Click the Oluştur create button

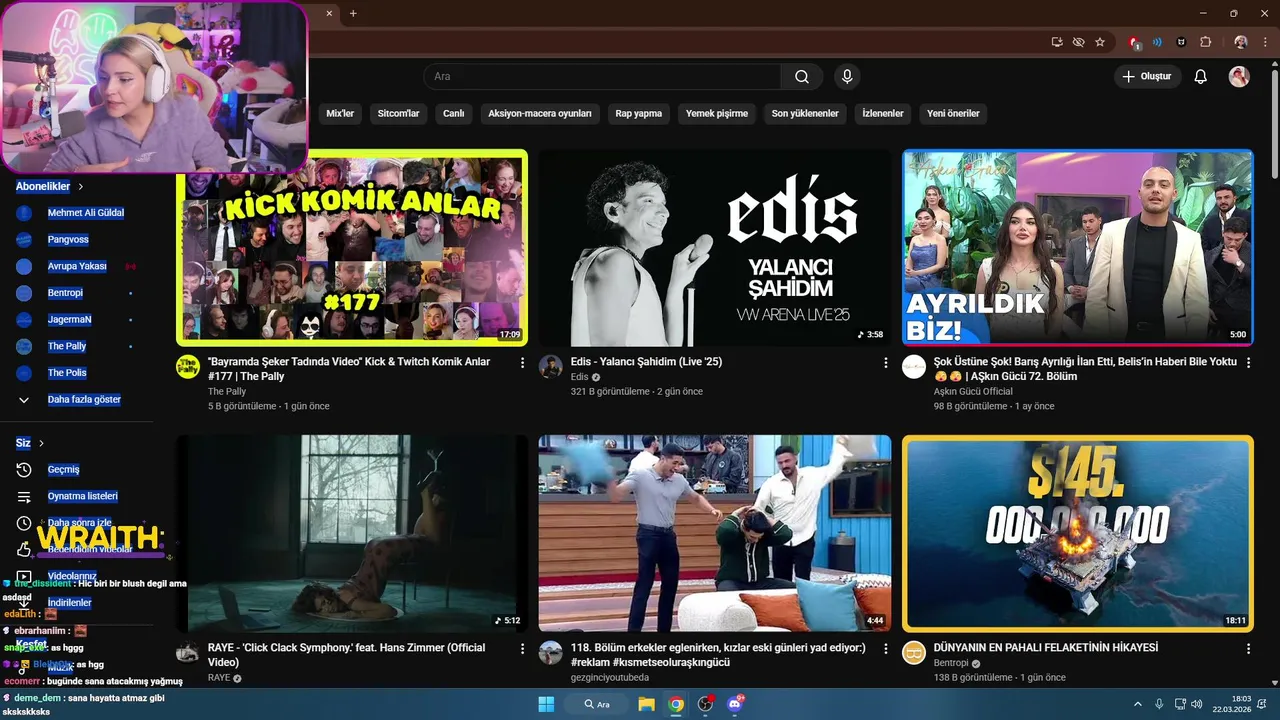(x=1148, y=77)
